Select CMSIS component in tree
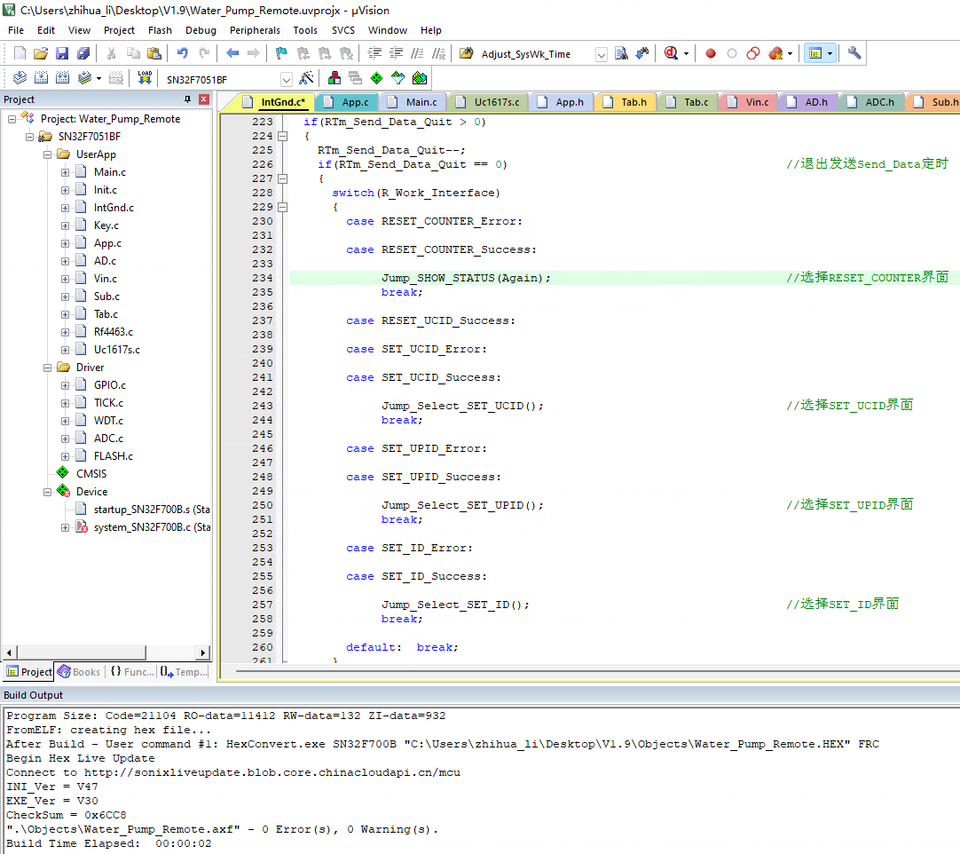The image size is (960, 854). click(91, 474)
